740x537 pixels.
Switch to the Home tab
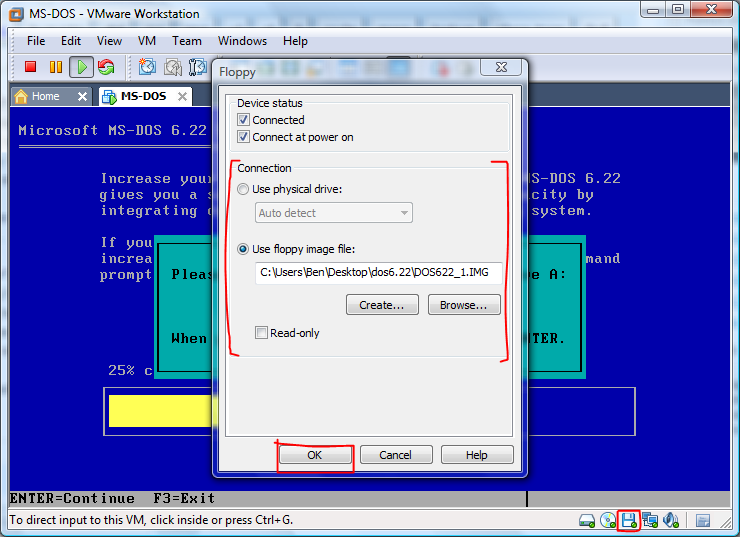pyautogui.click(x=45, y=96)
